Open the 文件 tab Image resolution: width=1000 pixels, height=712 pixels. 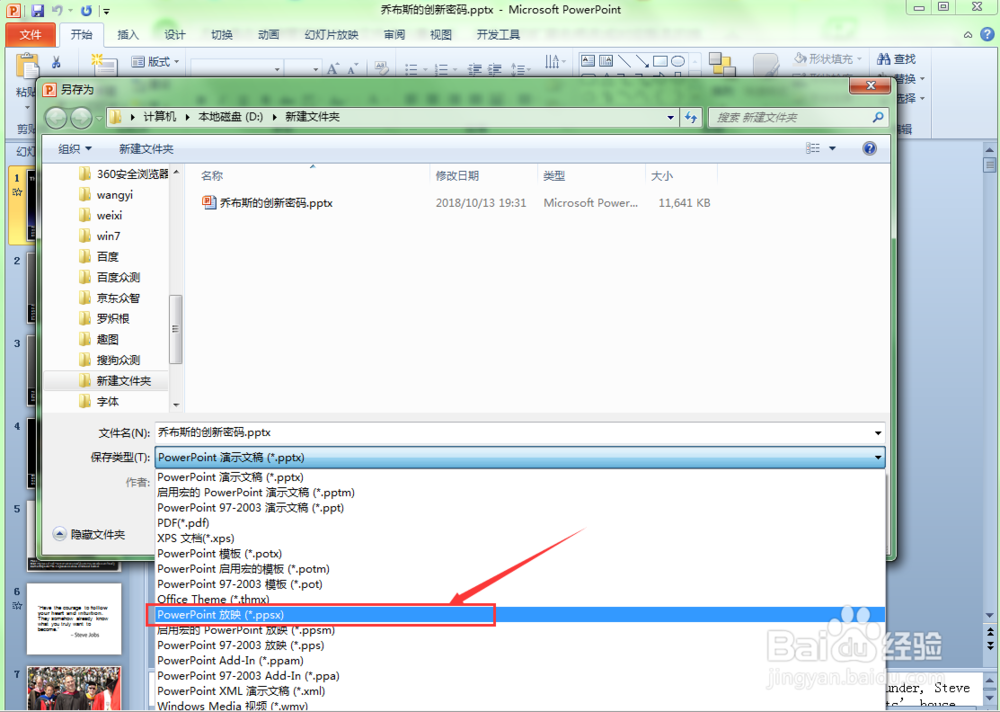30,35
